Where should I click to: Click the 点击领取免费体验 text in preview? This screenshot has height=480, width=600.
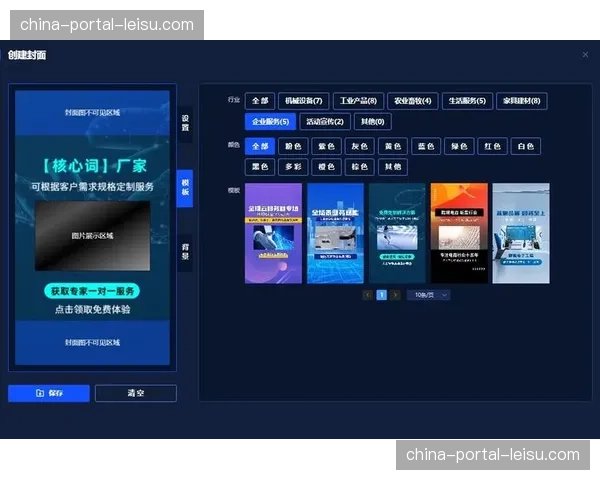click(x=92, y=309)
